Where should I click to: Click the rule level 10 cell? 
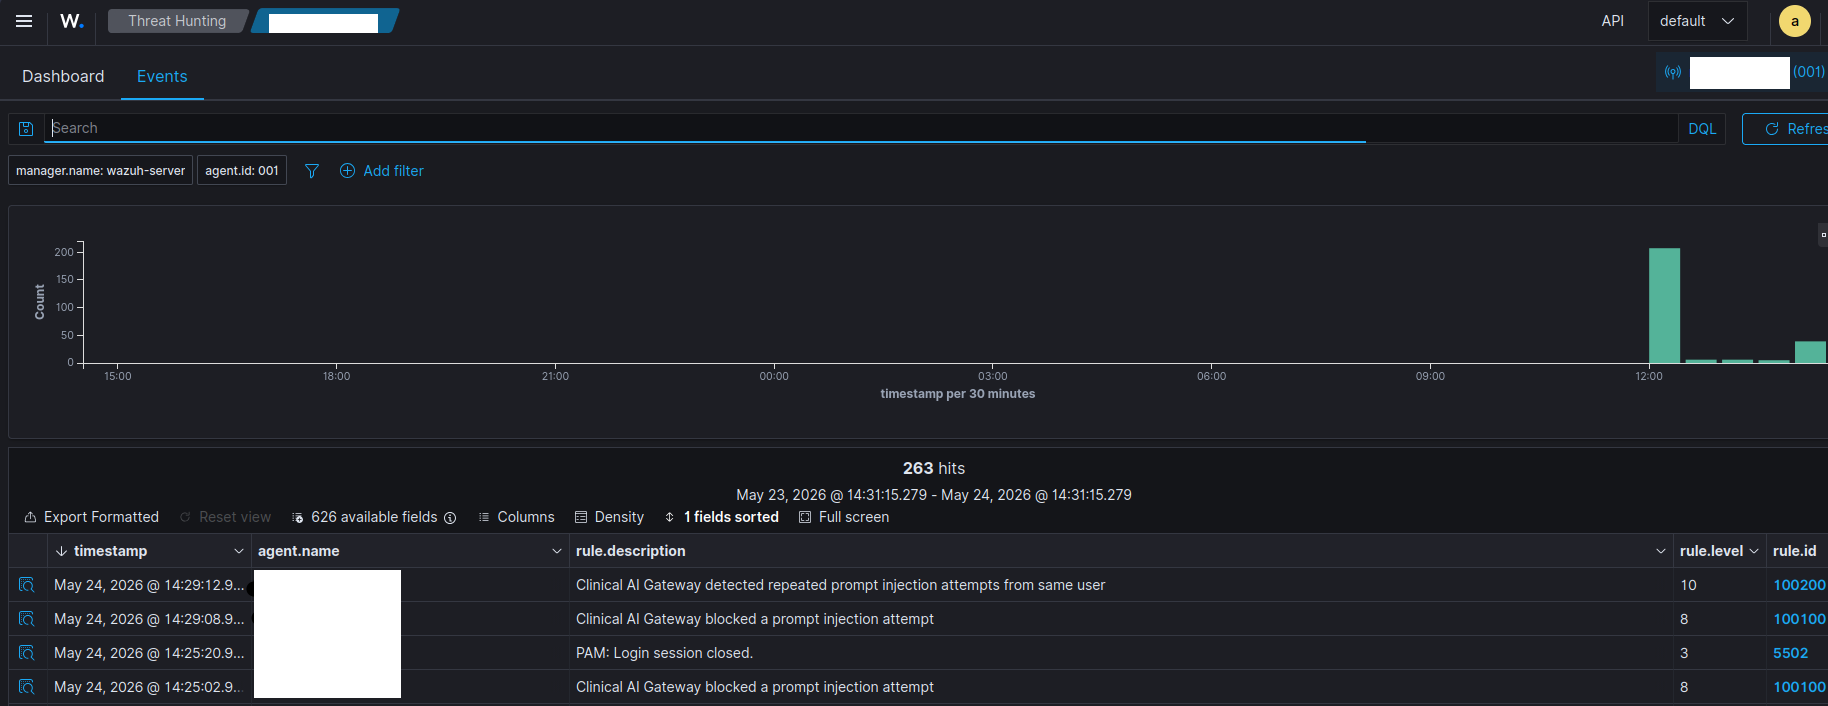[x=1719, y=585]
